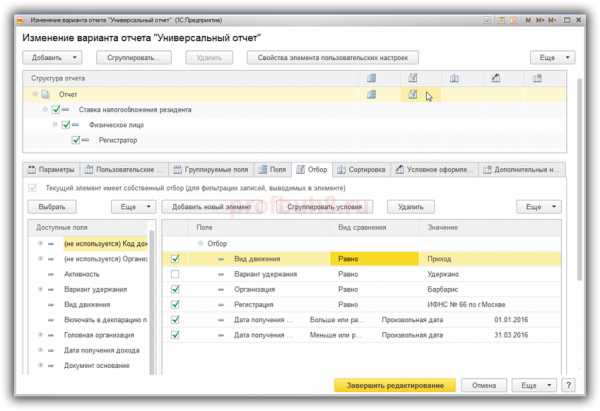
Task: Open the calculator from the title bar
Action: pos(502,20)
